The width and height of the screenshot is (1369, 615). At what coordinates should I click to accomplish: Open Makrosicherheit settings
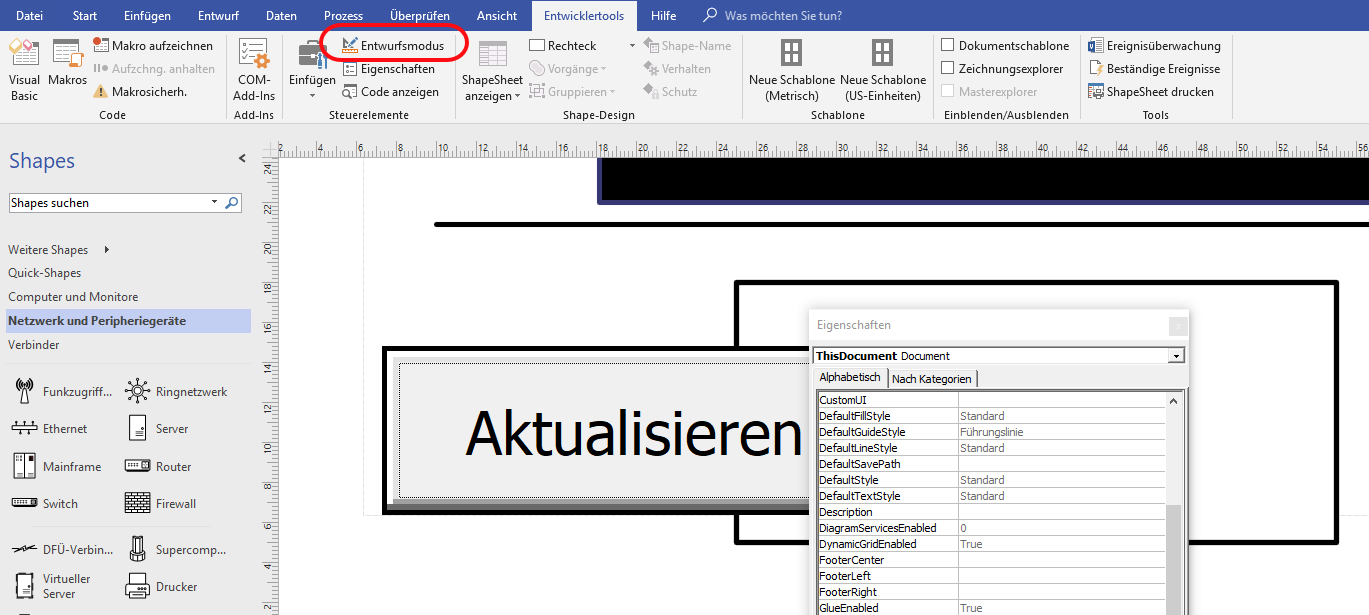point(141,91)
